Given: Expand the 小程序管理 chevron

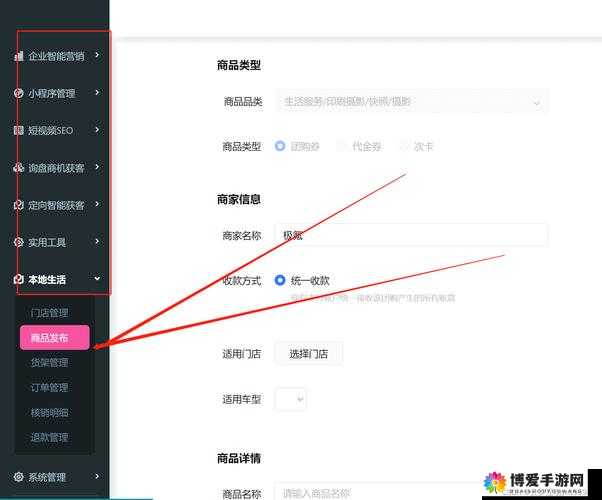Looking at the screenshot, I should click(97, 92).
